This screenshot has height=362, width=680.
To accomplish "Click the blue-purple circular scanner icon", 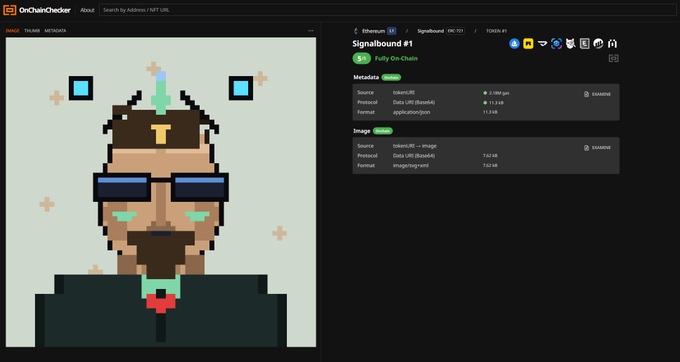I will pos(556,43).
